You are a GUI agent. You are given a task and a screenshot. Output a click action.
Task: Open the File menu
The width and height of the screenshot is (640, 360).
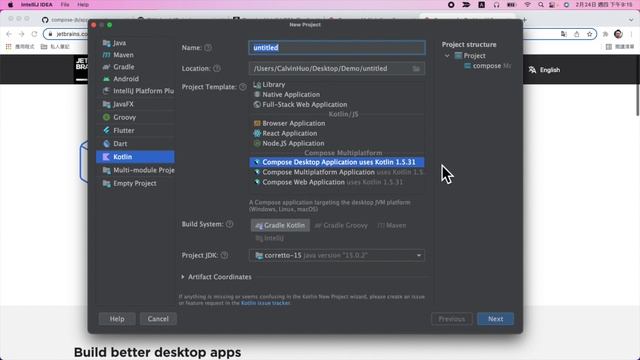[x=65, y=5]
